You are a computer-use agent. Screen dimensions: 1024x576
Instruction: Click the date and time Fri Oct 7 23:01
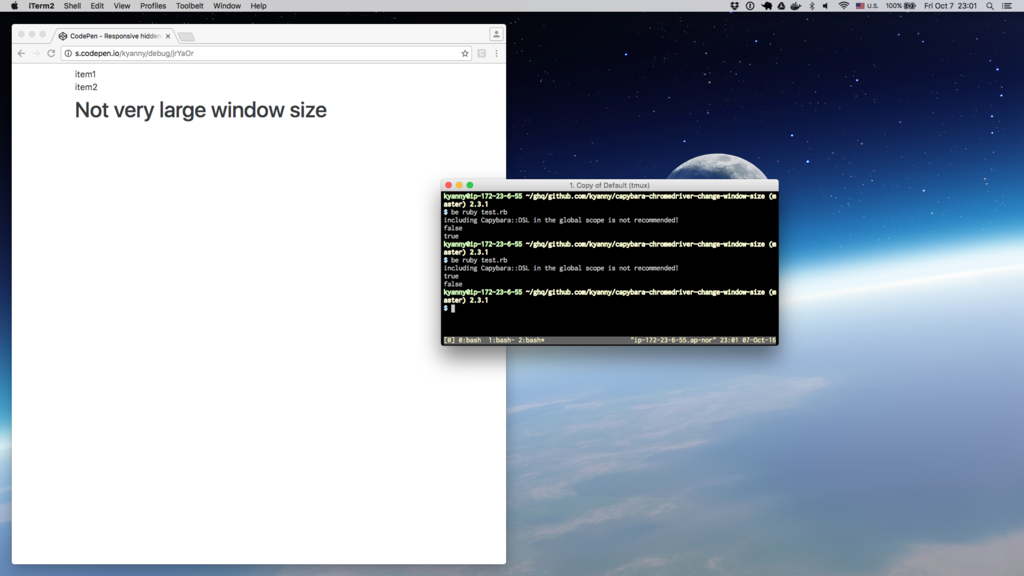pos(950,6)
